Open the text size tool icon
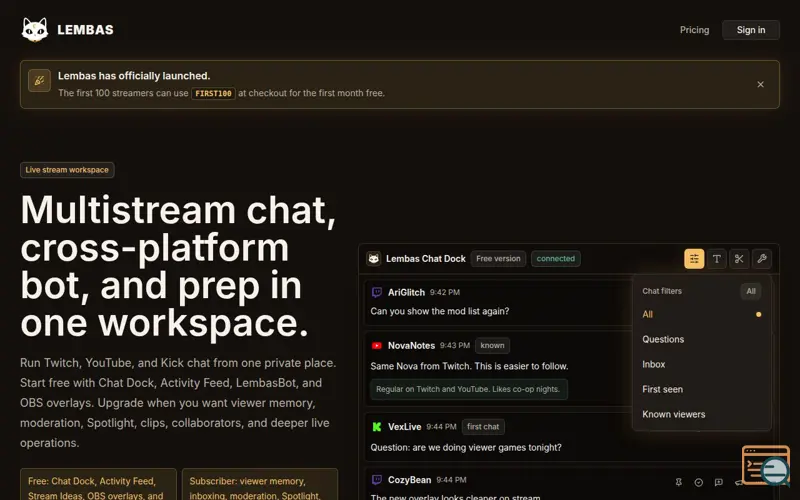Viewport: 800px width, 500px height. [716, 259]
